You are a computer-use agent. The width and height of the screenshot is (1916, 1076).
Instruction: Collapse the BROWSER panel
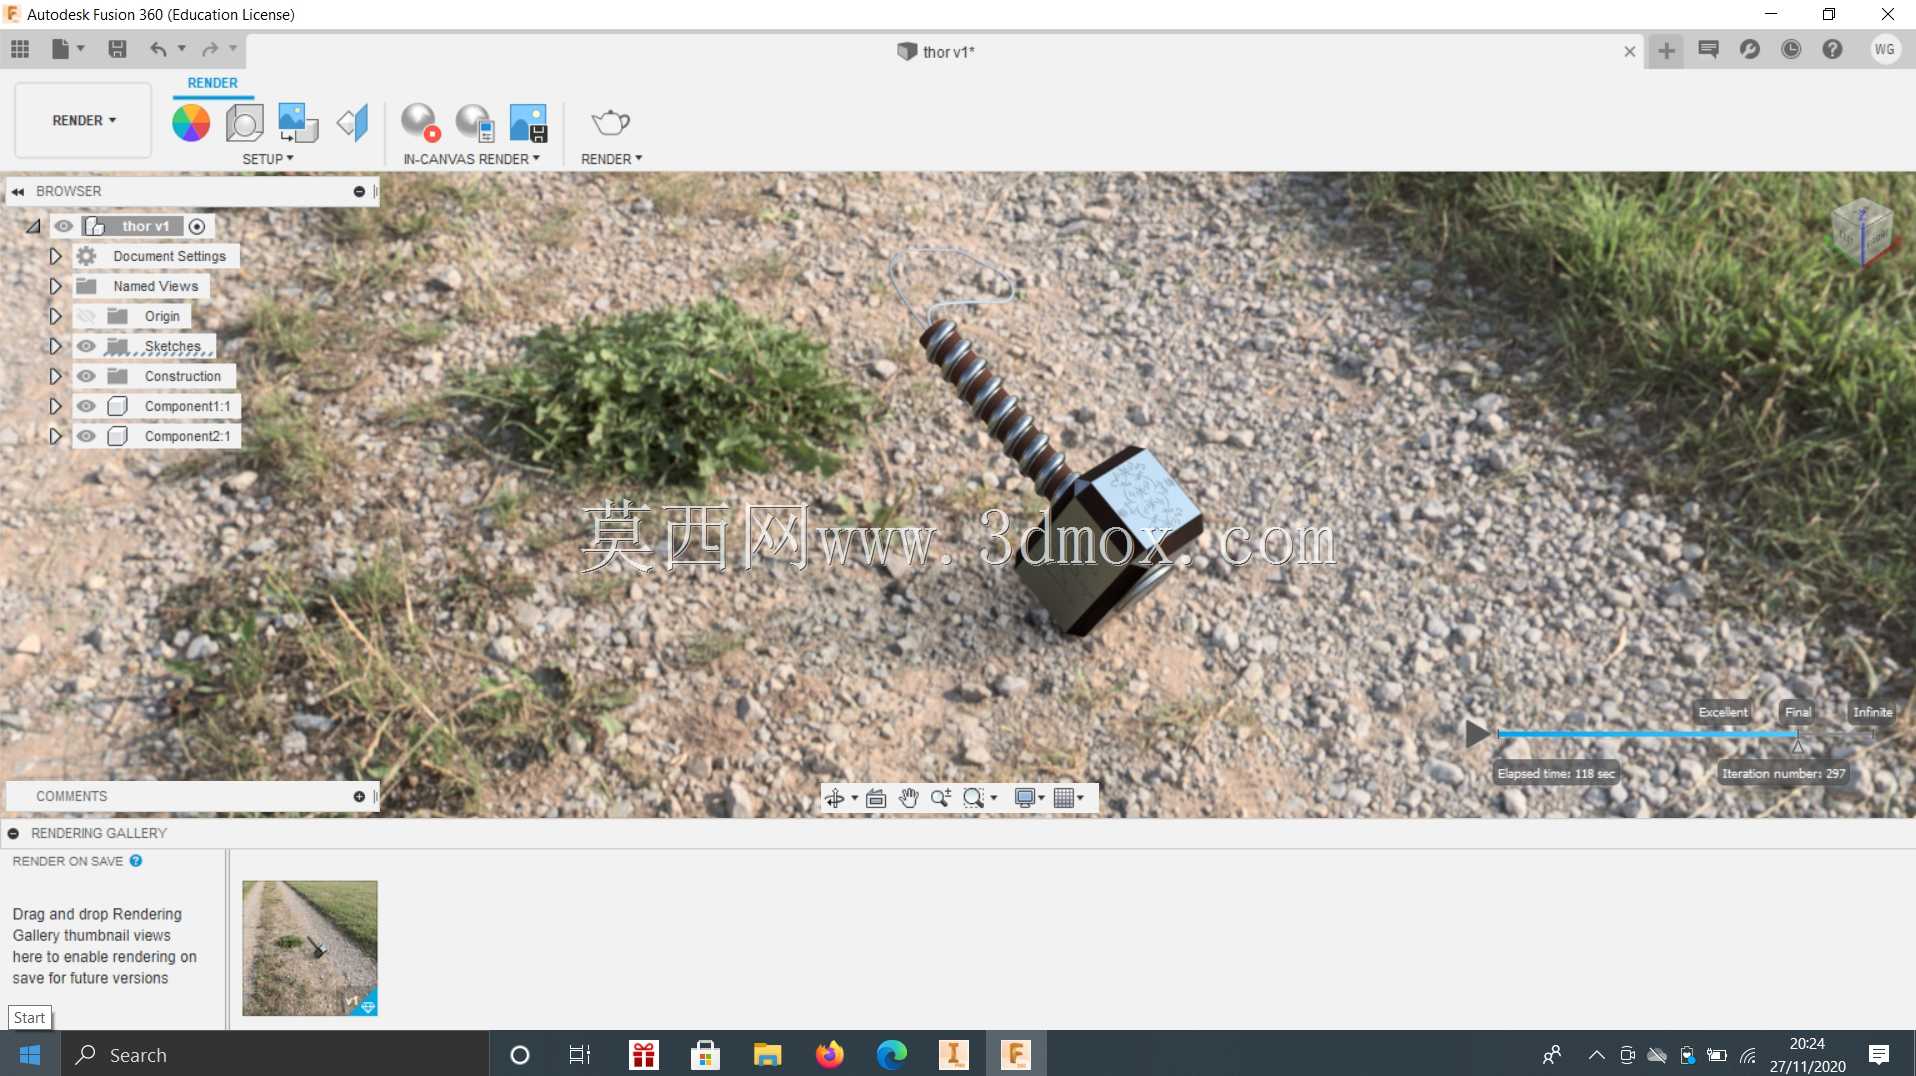point(18,191)
